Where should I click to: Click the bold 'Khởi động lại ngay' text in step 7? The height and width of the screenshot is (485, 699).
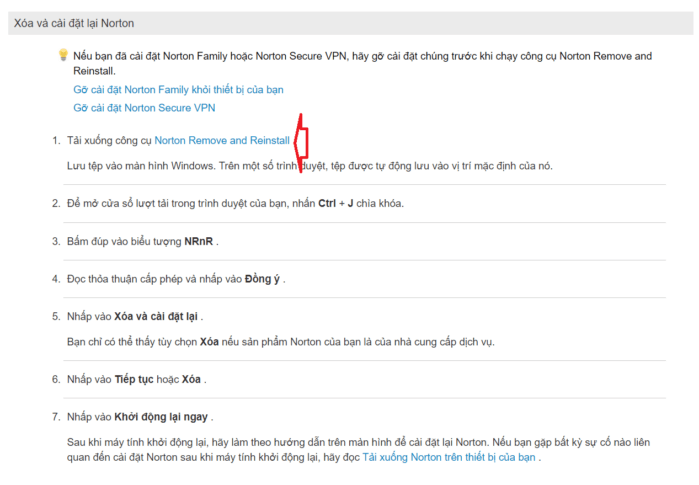[161, 417]
